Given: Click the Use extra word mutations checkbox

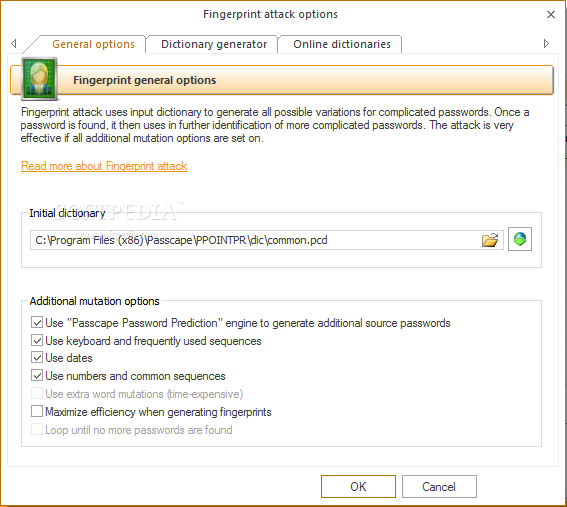Looking at the screenshot, I should pos(37,393).
